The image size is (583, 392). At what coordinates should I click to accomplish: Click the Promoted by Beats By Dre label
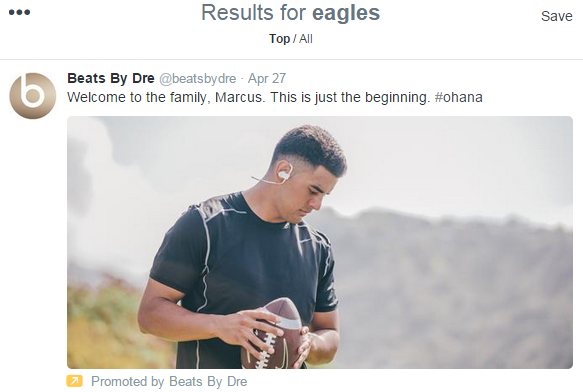(169, 382)
